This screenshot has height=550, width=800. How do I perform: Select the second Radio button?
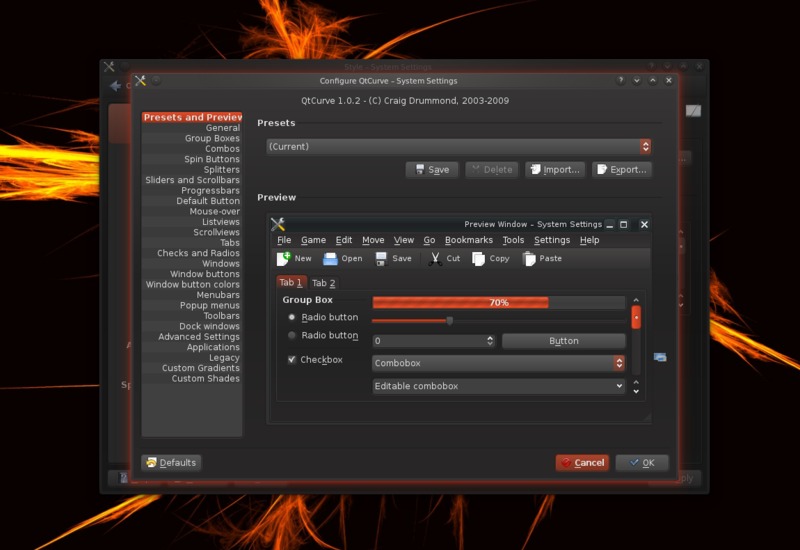291,335
